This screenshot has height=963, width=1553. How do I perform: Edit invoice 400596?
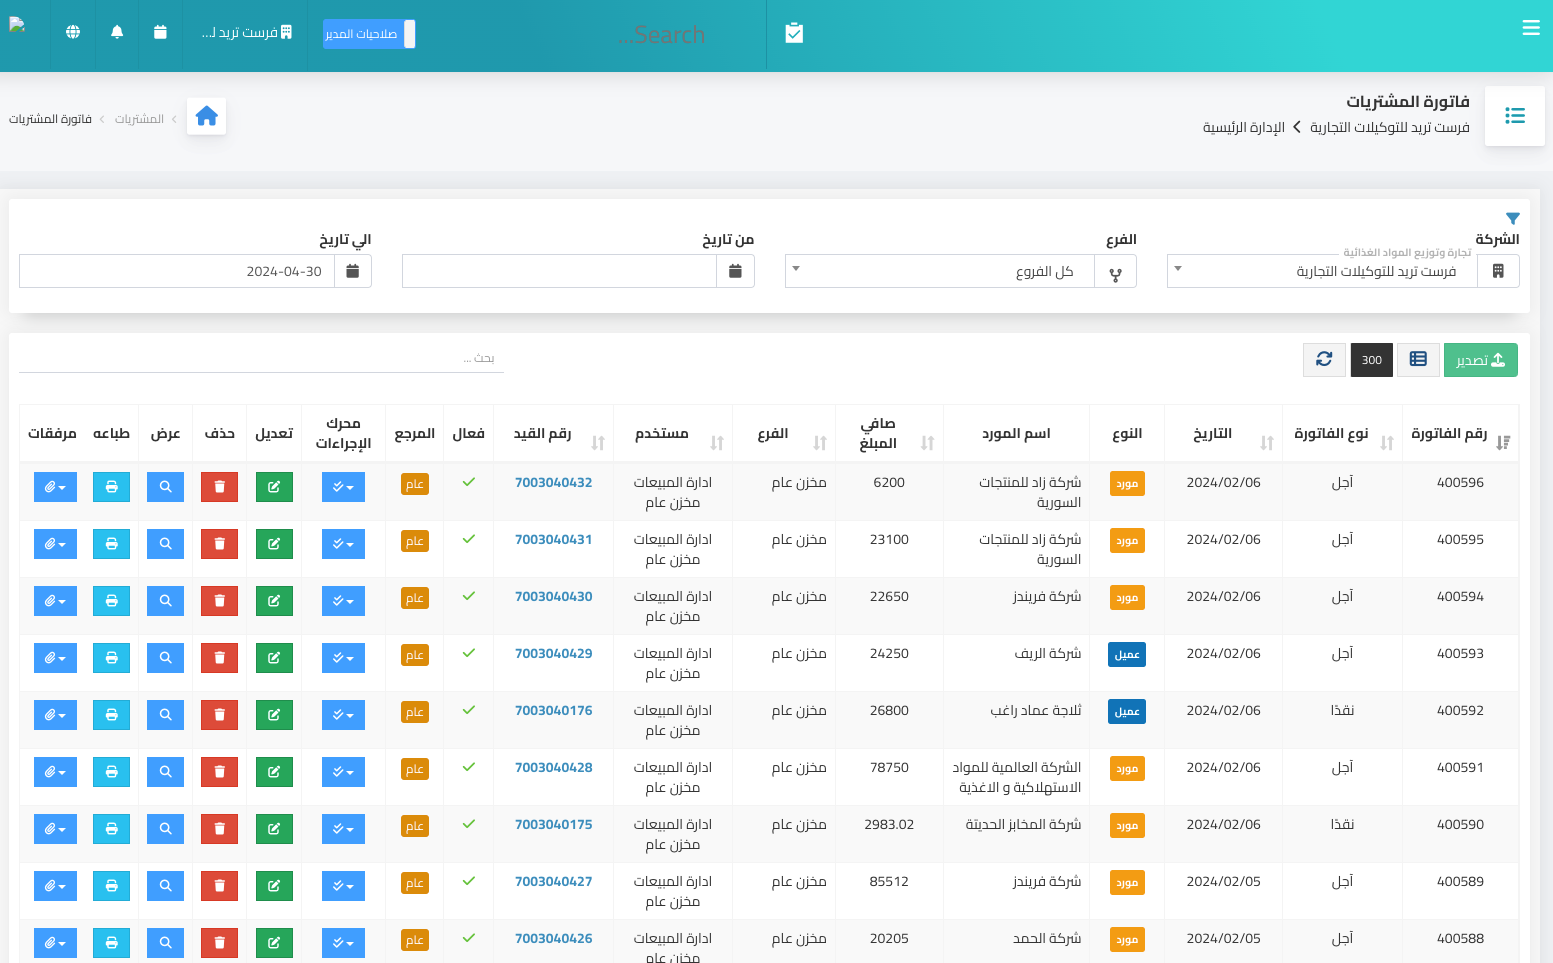point(274,487)
